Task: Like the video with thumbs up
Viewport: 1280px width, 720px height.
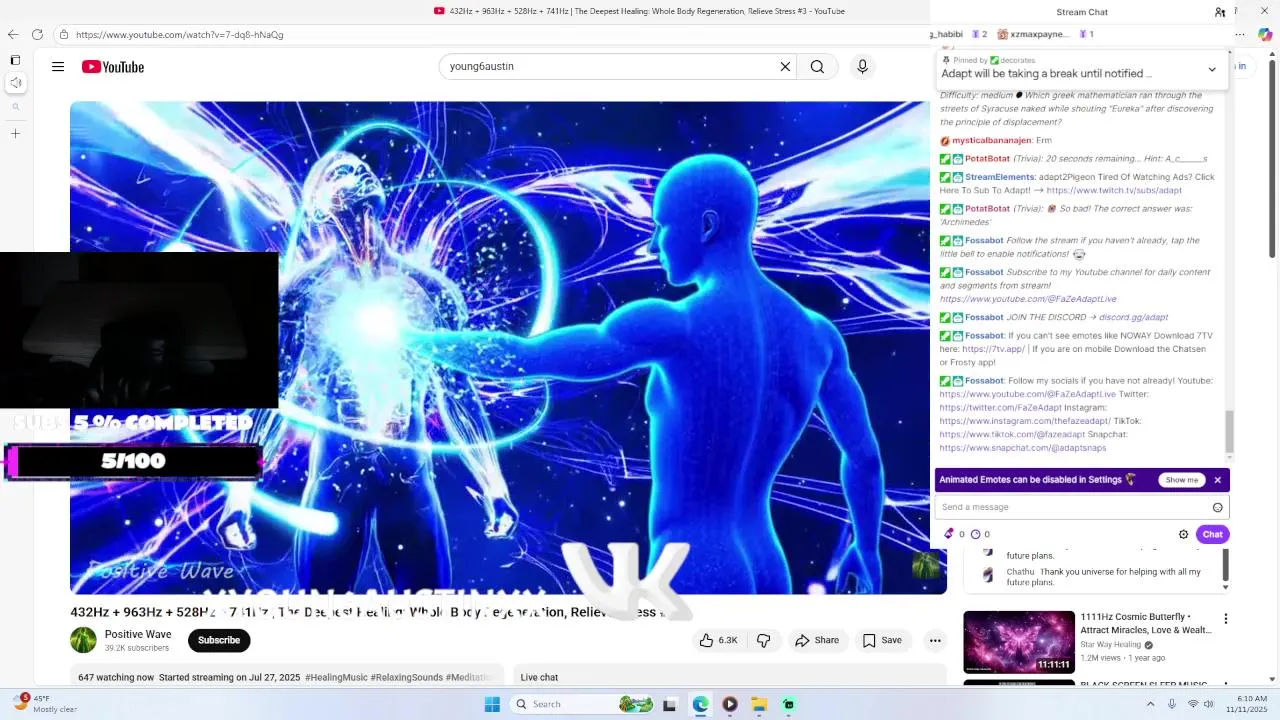Action: [x=717, y=640]
